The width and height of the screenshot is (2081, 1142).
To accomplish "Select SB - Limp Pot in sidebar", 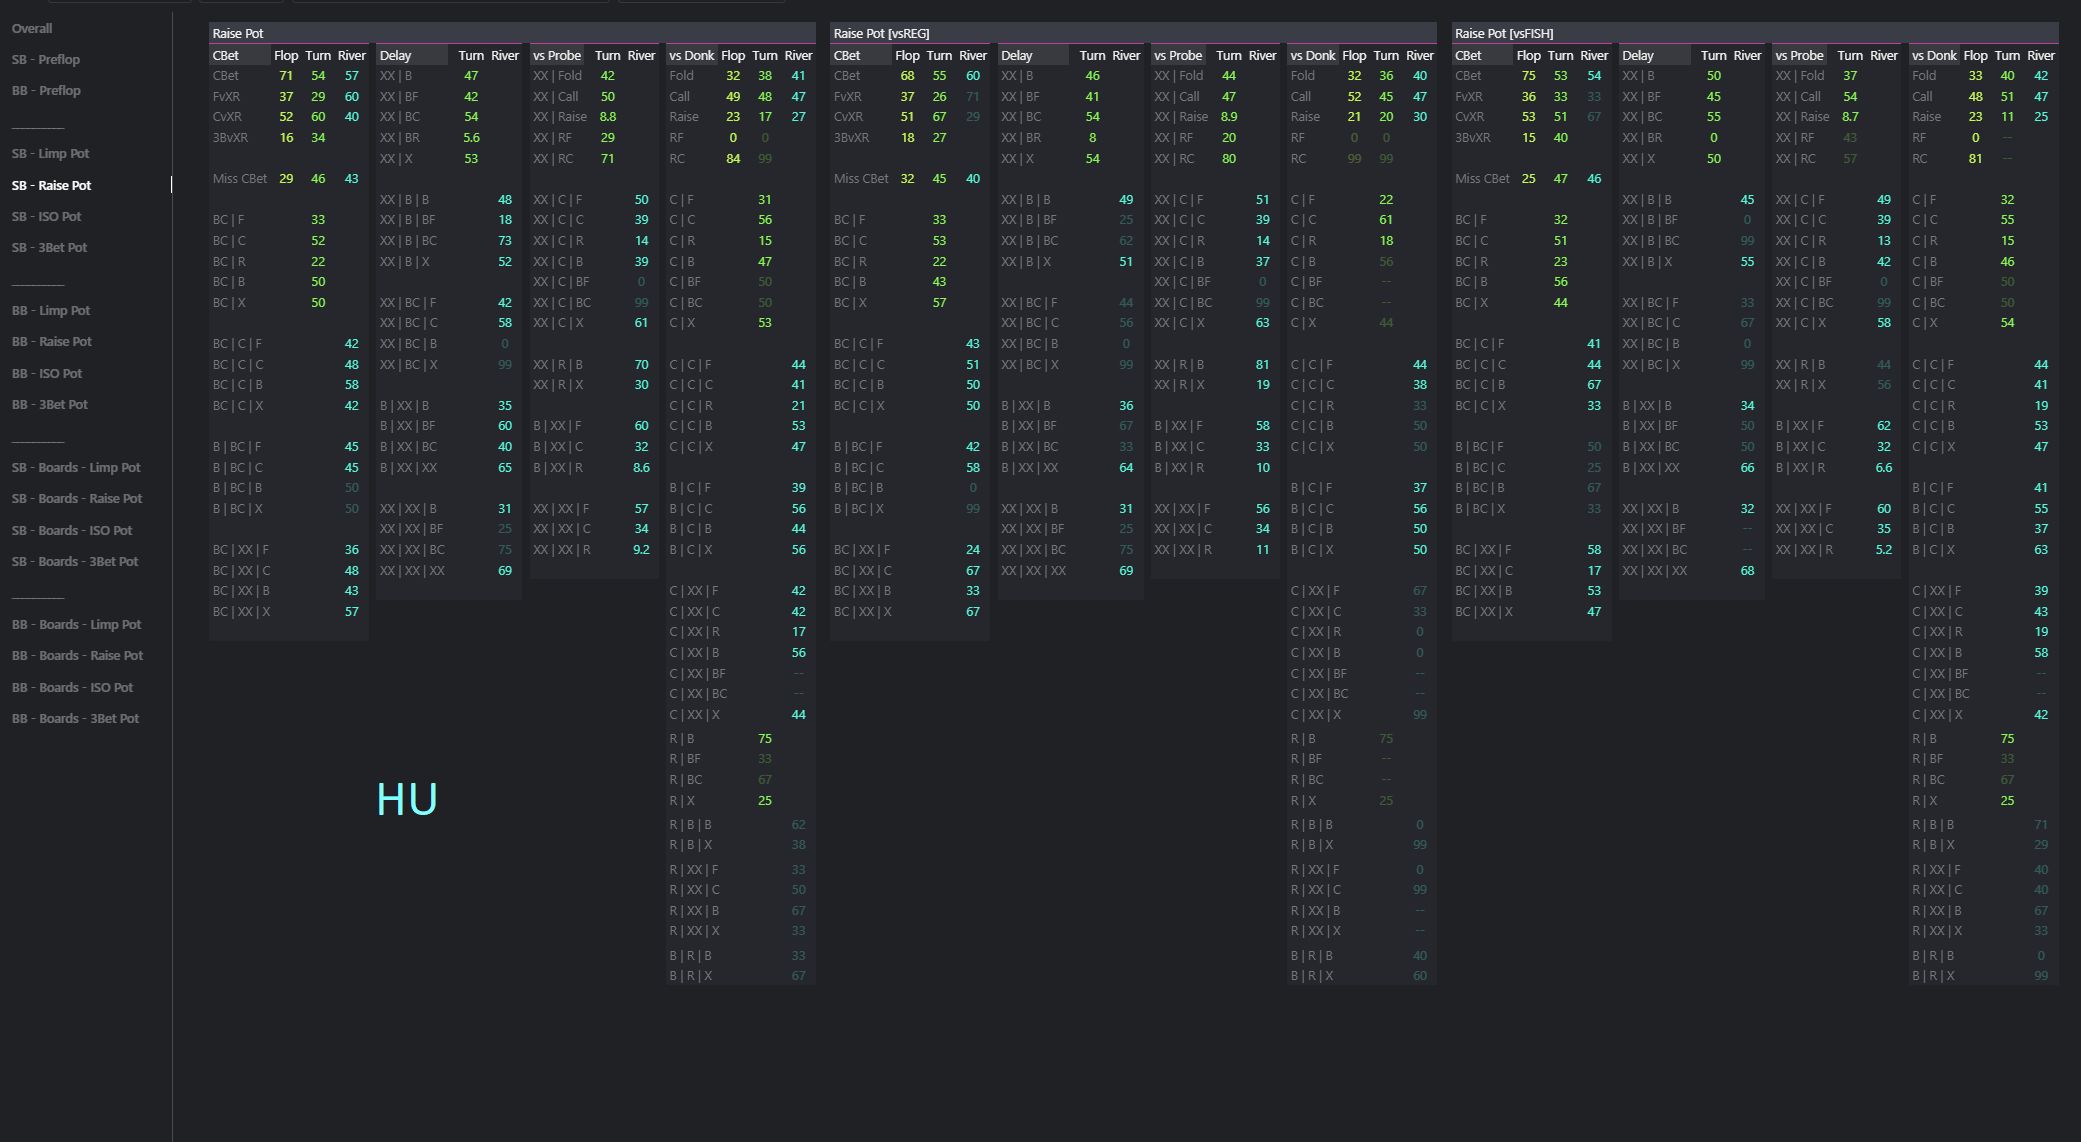I will coord(50,153).
